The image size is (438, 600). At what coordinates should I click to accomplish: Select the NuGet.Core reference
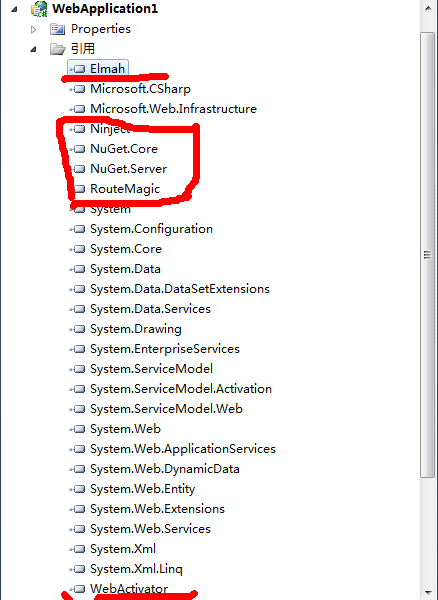[x=124, y=149]
